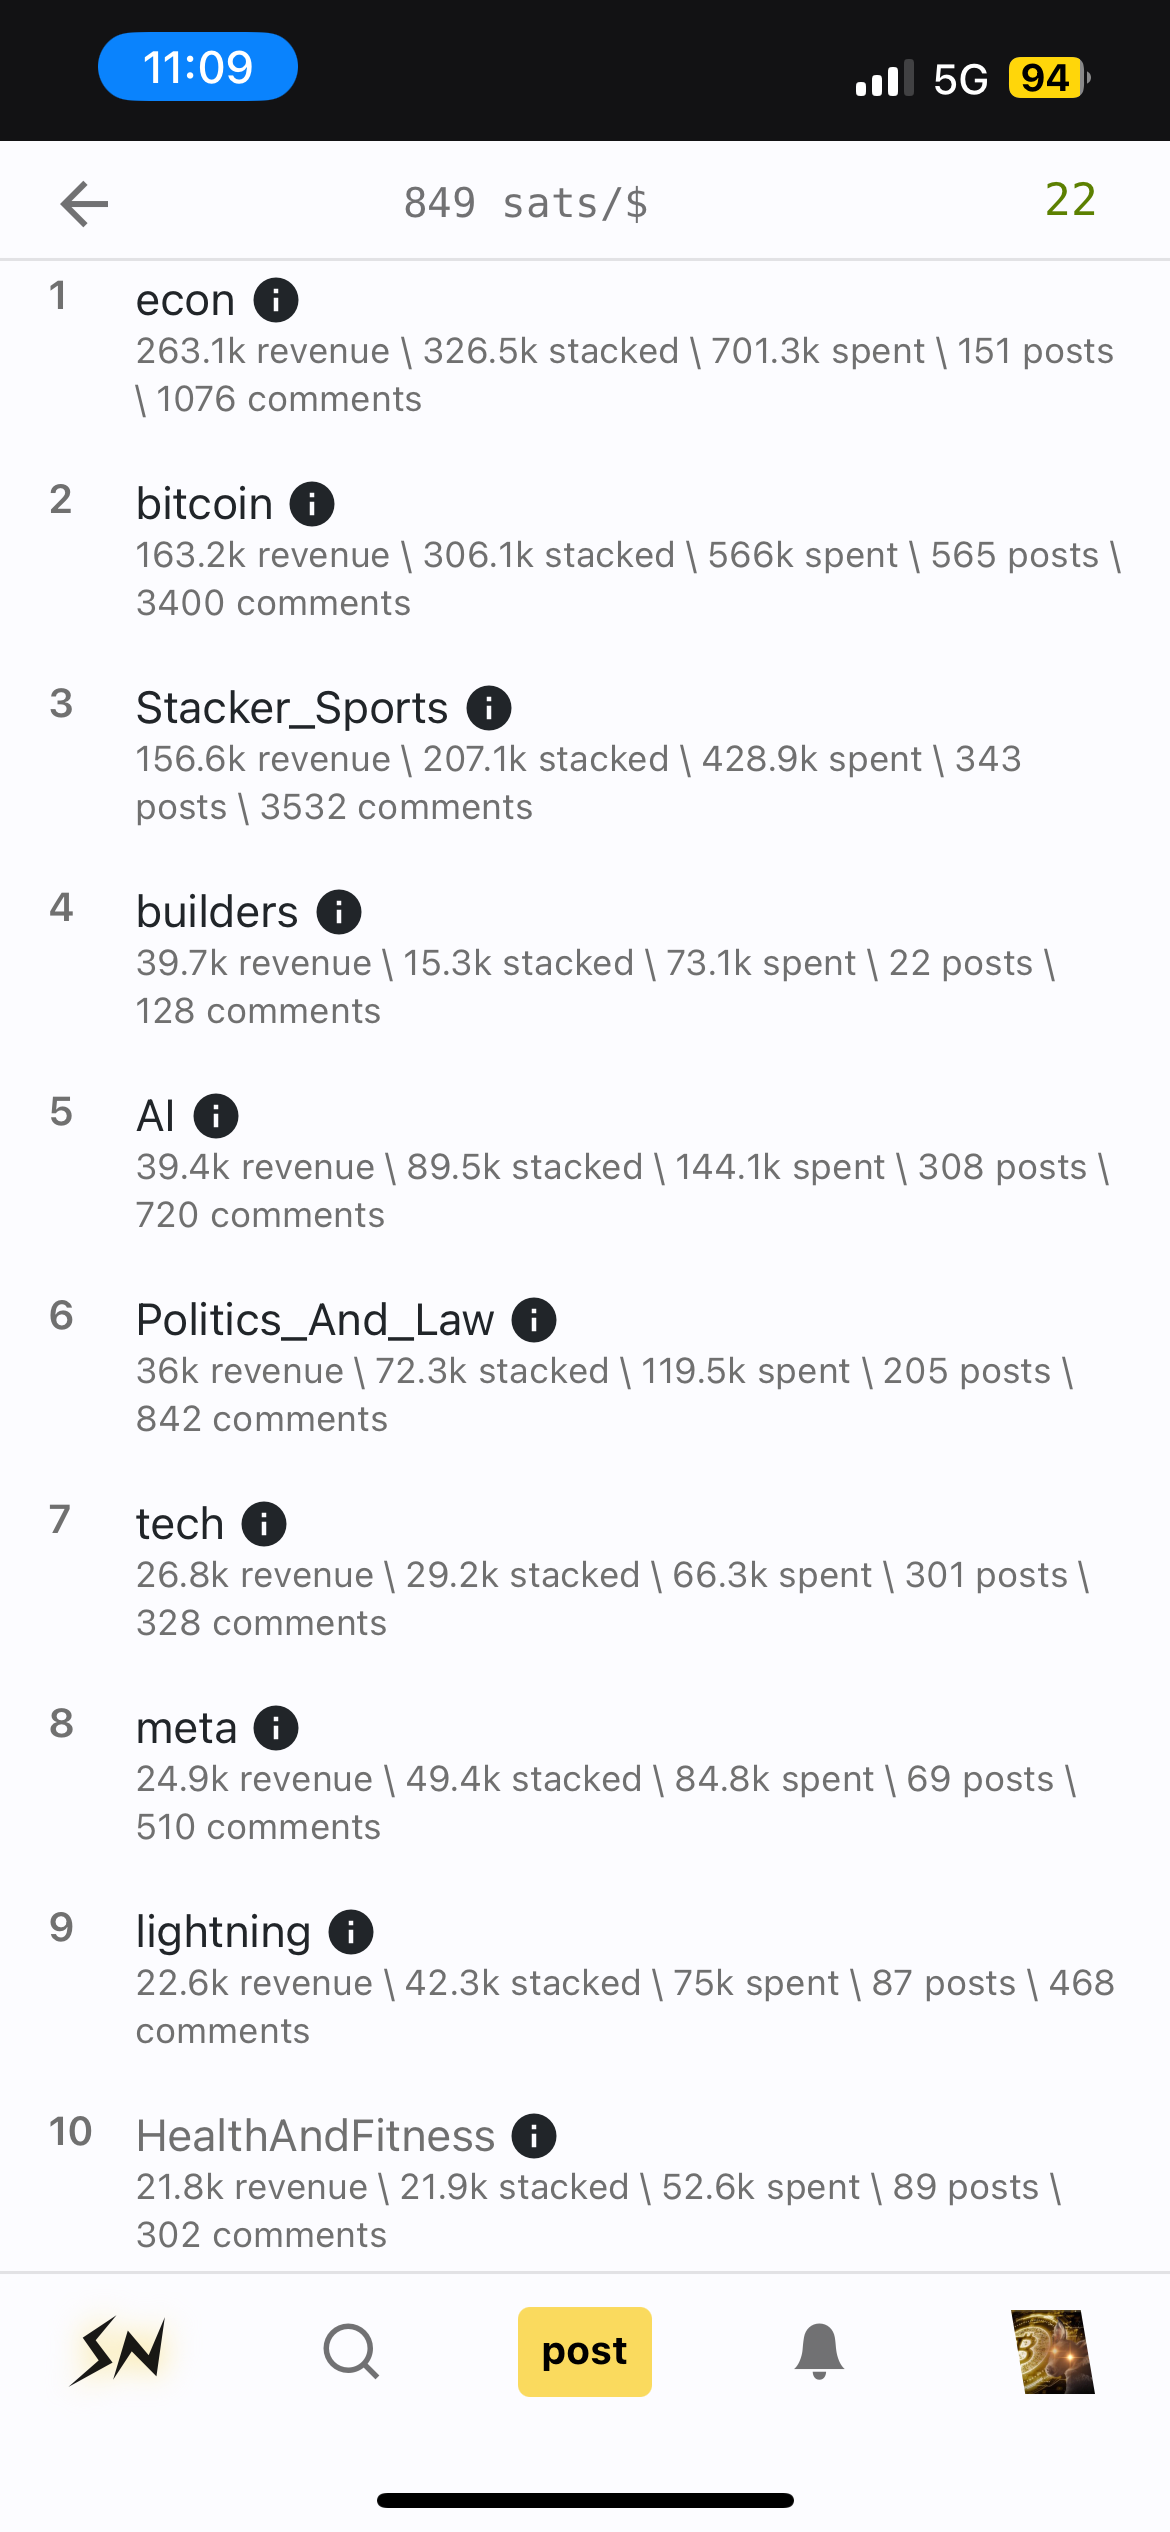Tap the green 22 counter in header
Image resolution: width=1170 pixels, height=2532 pixels.
(x=1070, y=200)
